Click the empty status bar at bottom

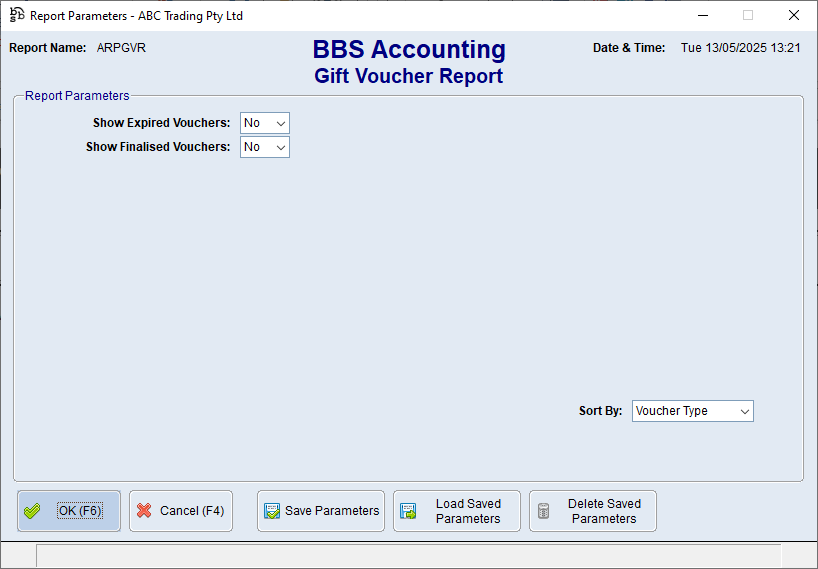(400, 556)
